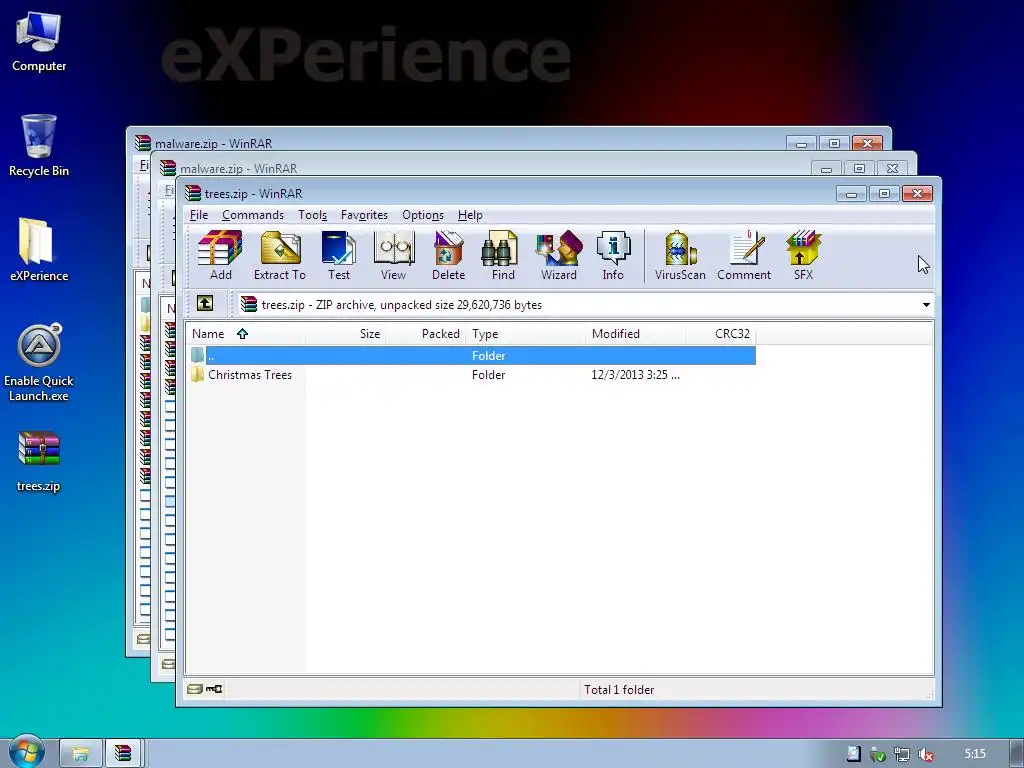1024x768 pixels.
Task: Click the 5:15 taskbar clock
Action: click(x=975, y=754)
